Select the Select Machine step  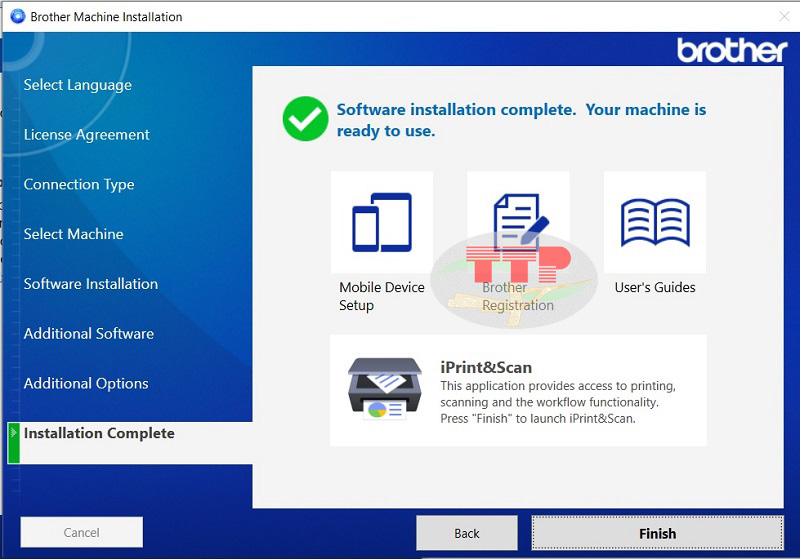click(x=73, y=234)
